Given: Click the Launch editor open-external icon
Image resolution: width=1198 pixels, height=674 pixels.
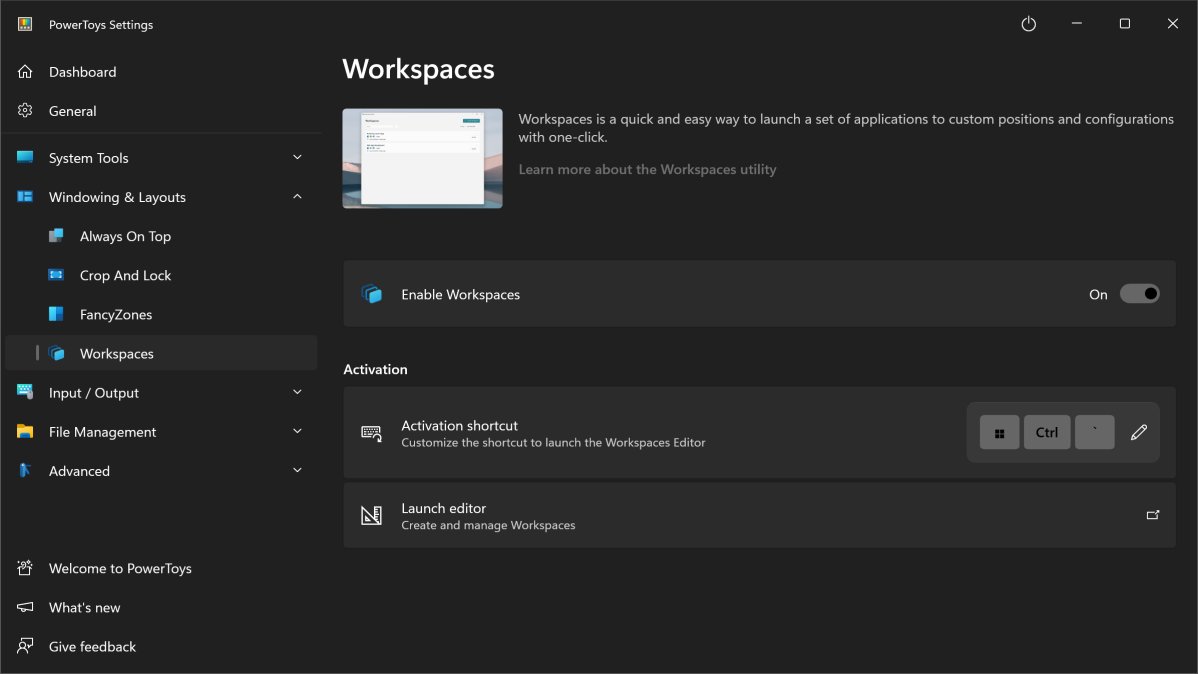Looking at the screenshot, I should pyautogui.click(x=1152, y=515).
